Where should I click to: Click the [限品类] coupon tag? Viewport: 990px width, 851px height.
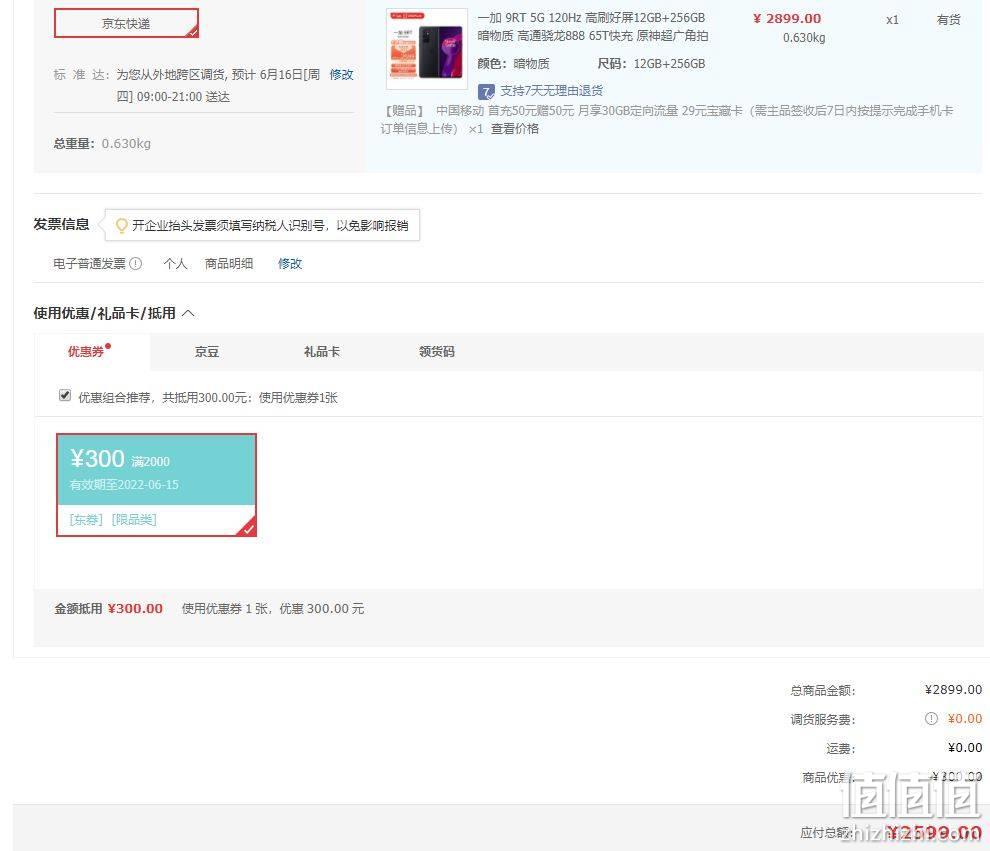tap(134, 520)
